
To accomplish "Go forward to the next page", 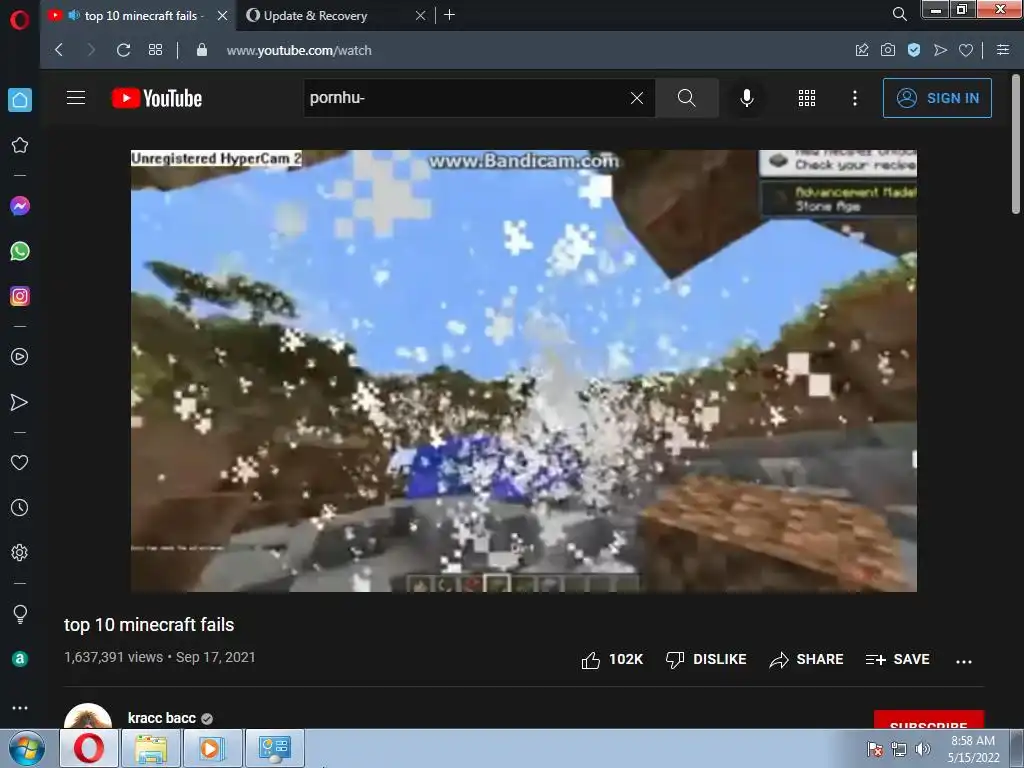I will [x=91, y=50].
